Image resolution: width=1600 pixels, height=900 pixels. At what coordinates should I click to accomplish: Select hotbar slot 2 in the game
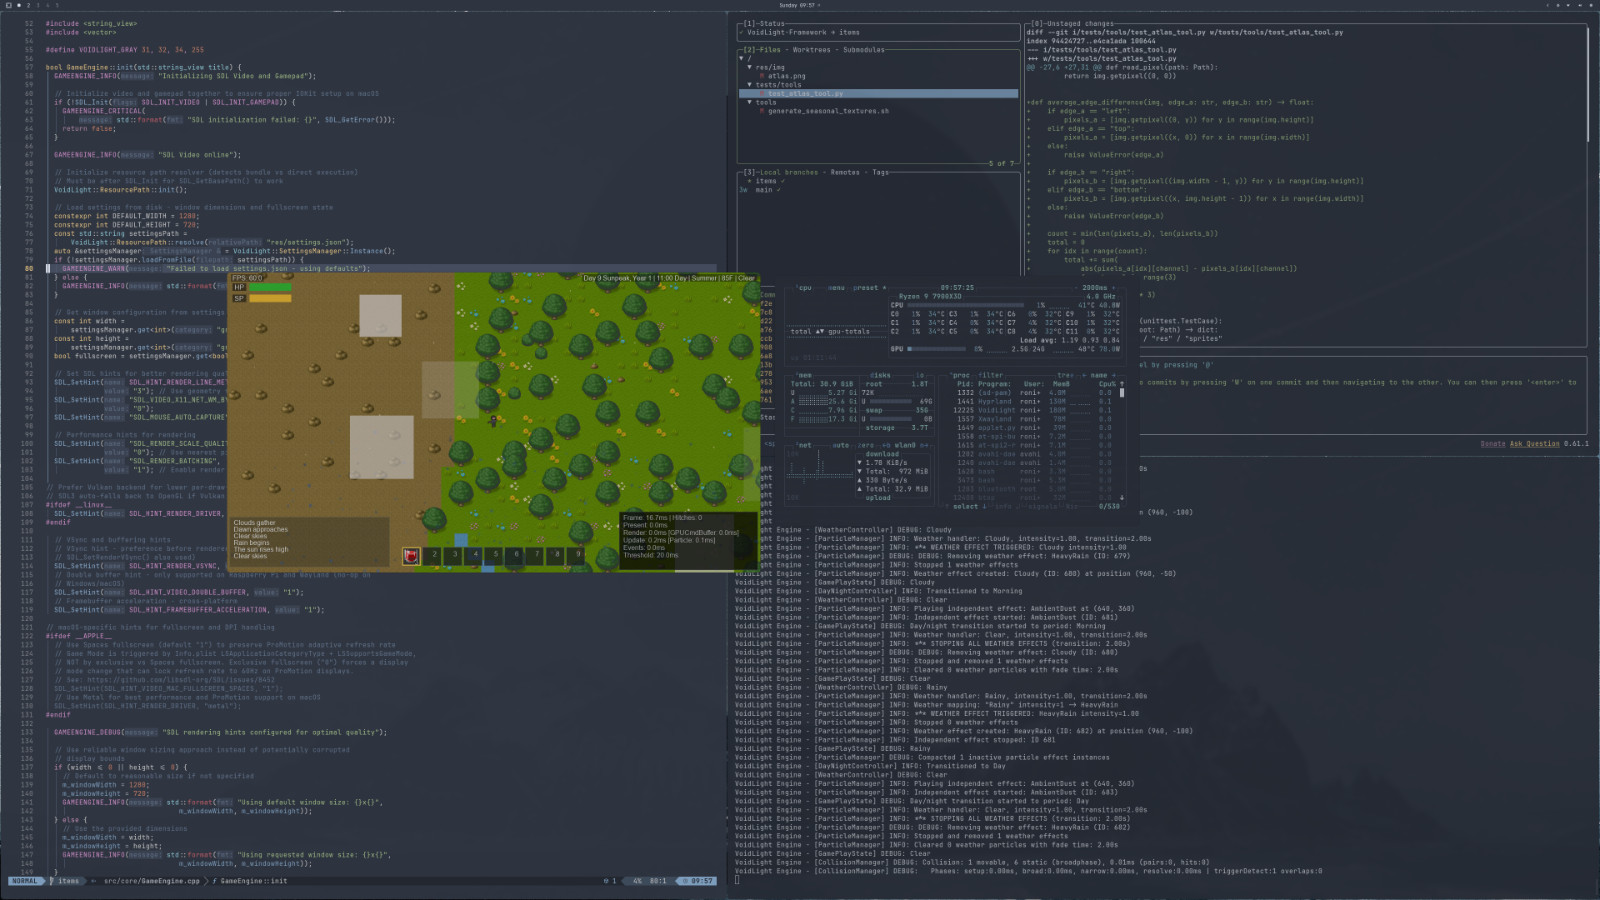point(434,554)
